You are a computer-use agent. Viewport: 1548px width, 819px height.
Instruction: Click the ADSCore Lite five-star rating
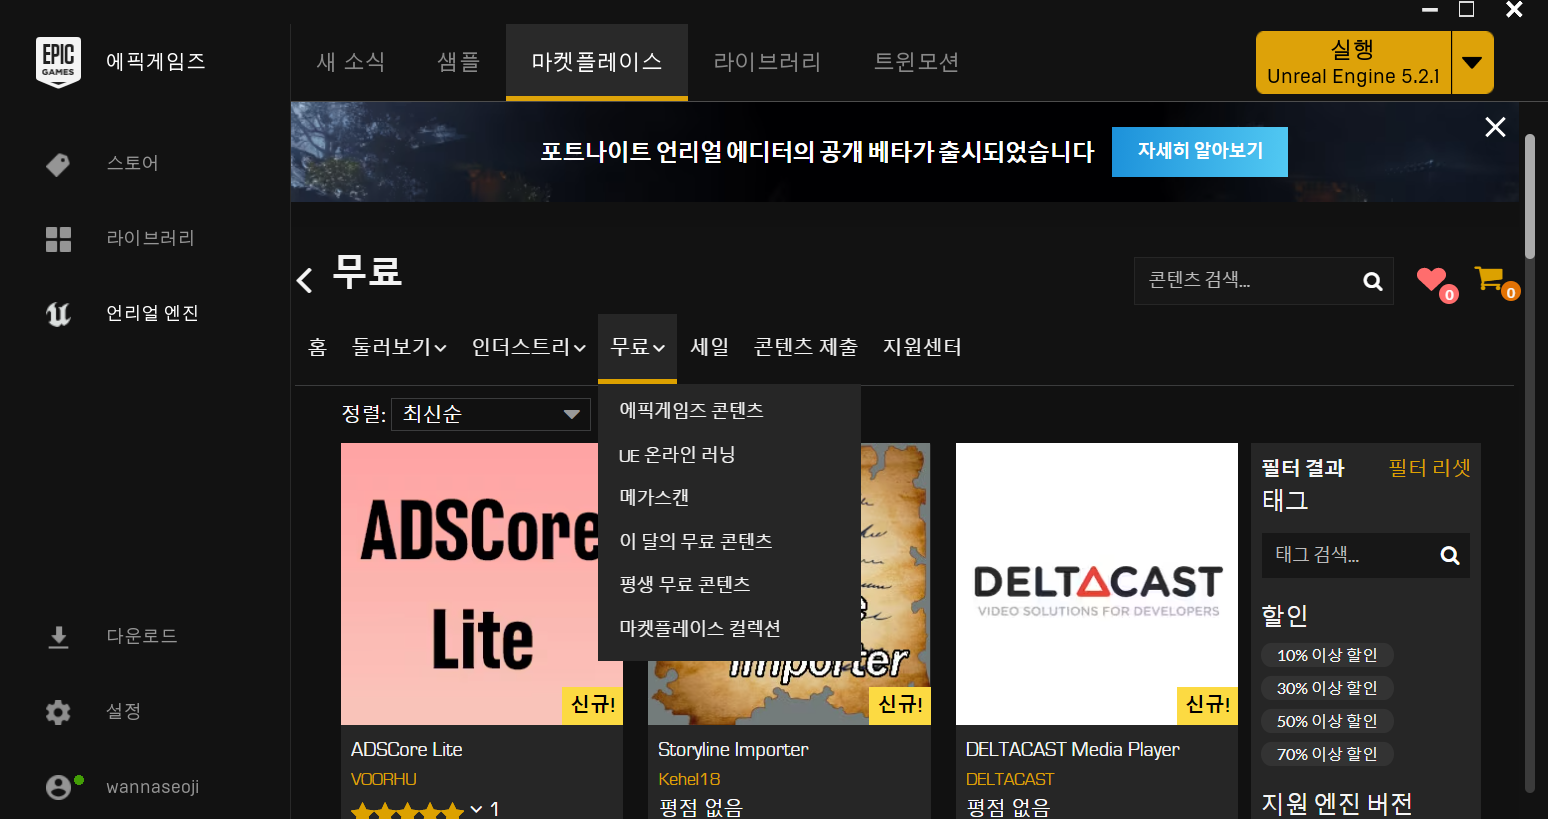pyautogui.click(x=408, y=809)
